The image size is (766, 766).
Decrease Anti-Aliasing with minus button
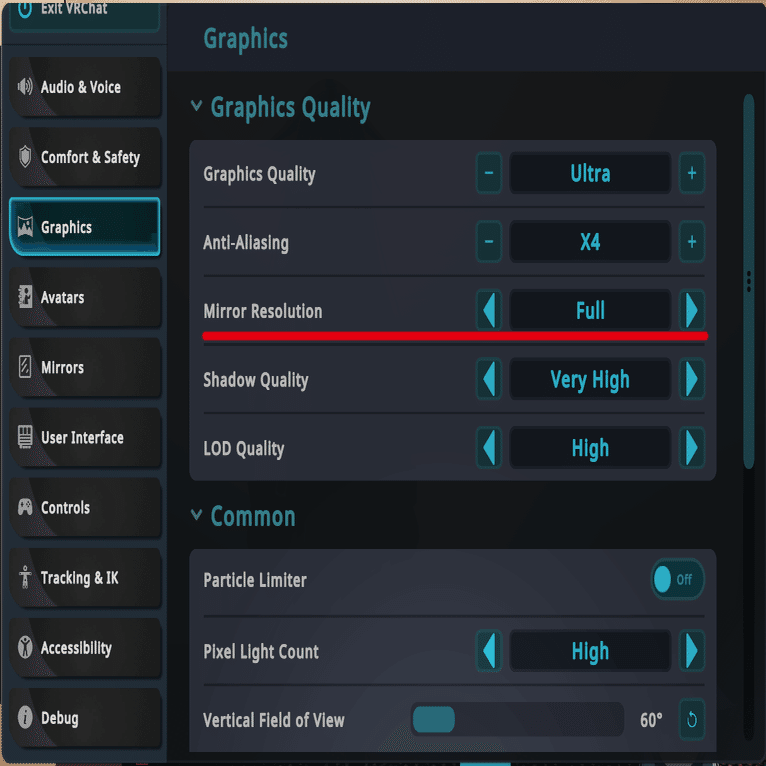click(488, 242)
